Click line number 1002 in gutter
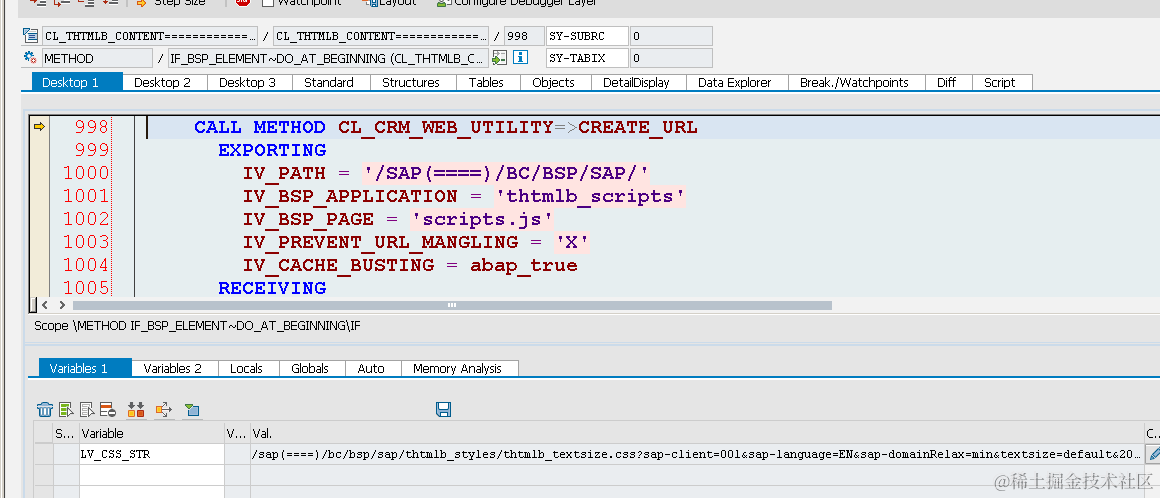This screenshot has width=1160, height=498. [86, 219]
